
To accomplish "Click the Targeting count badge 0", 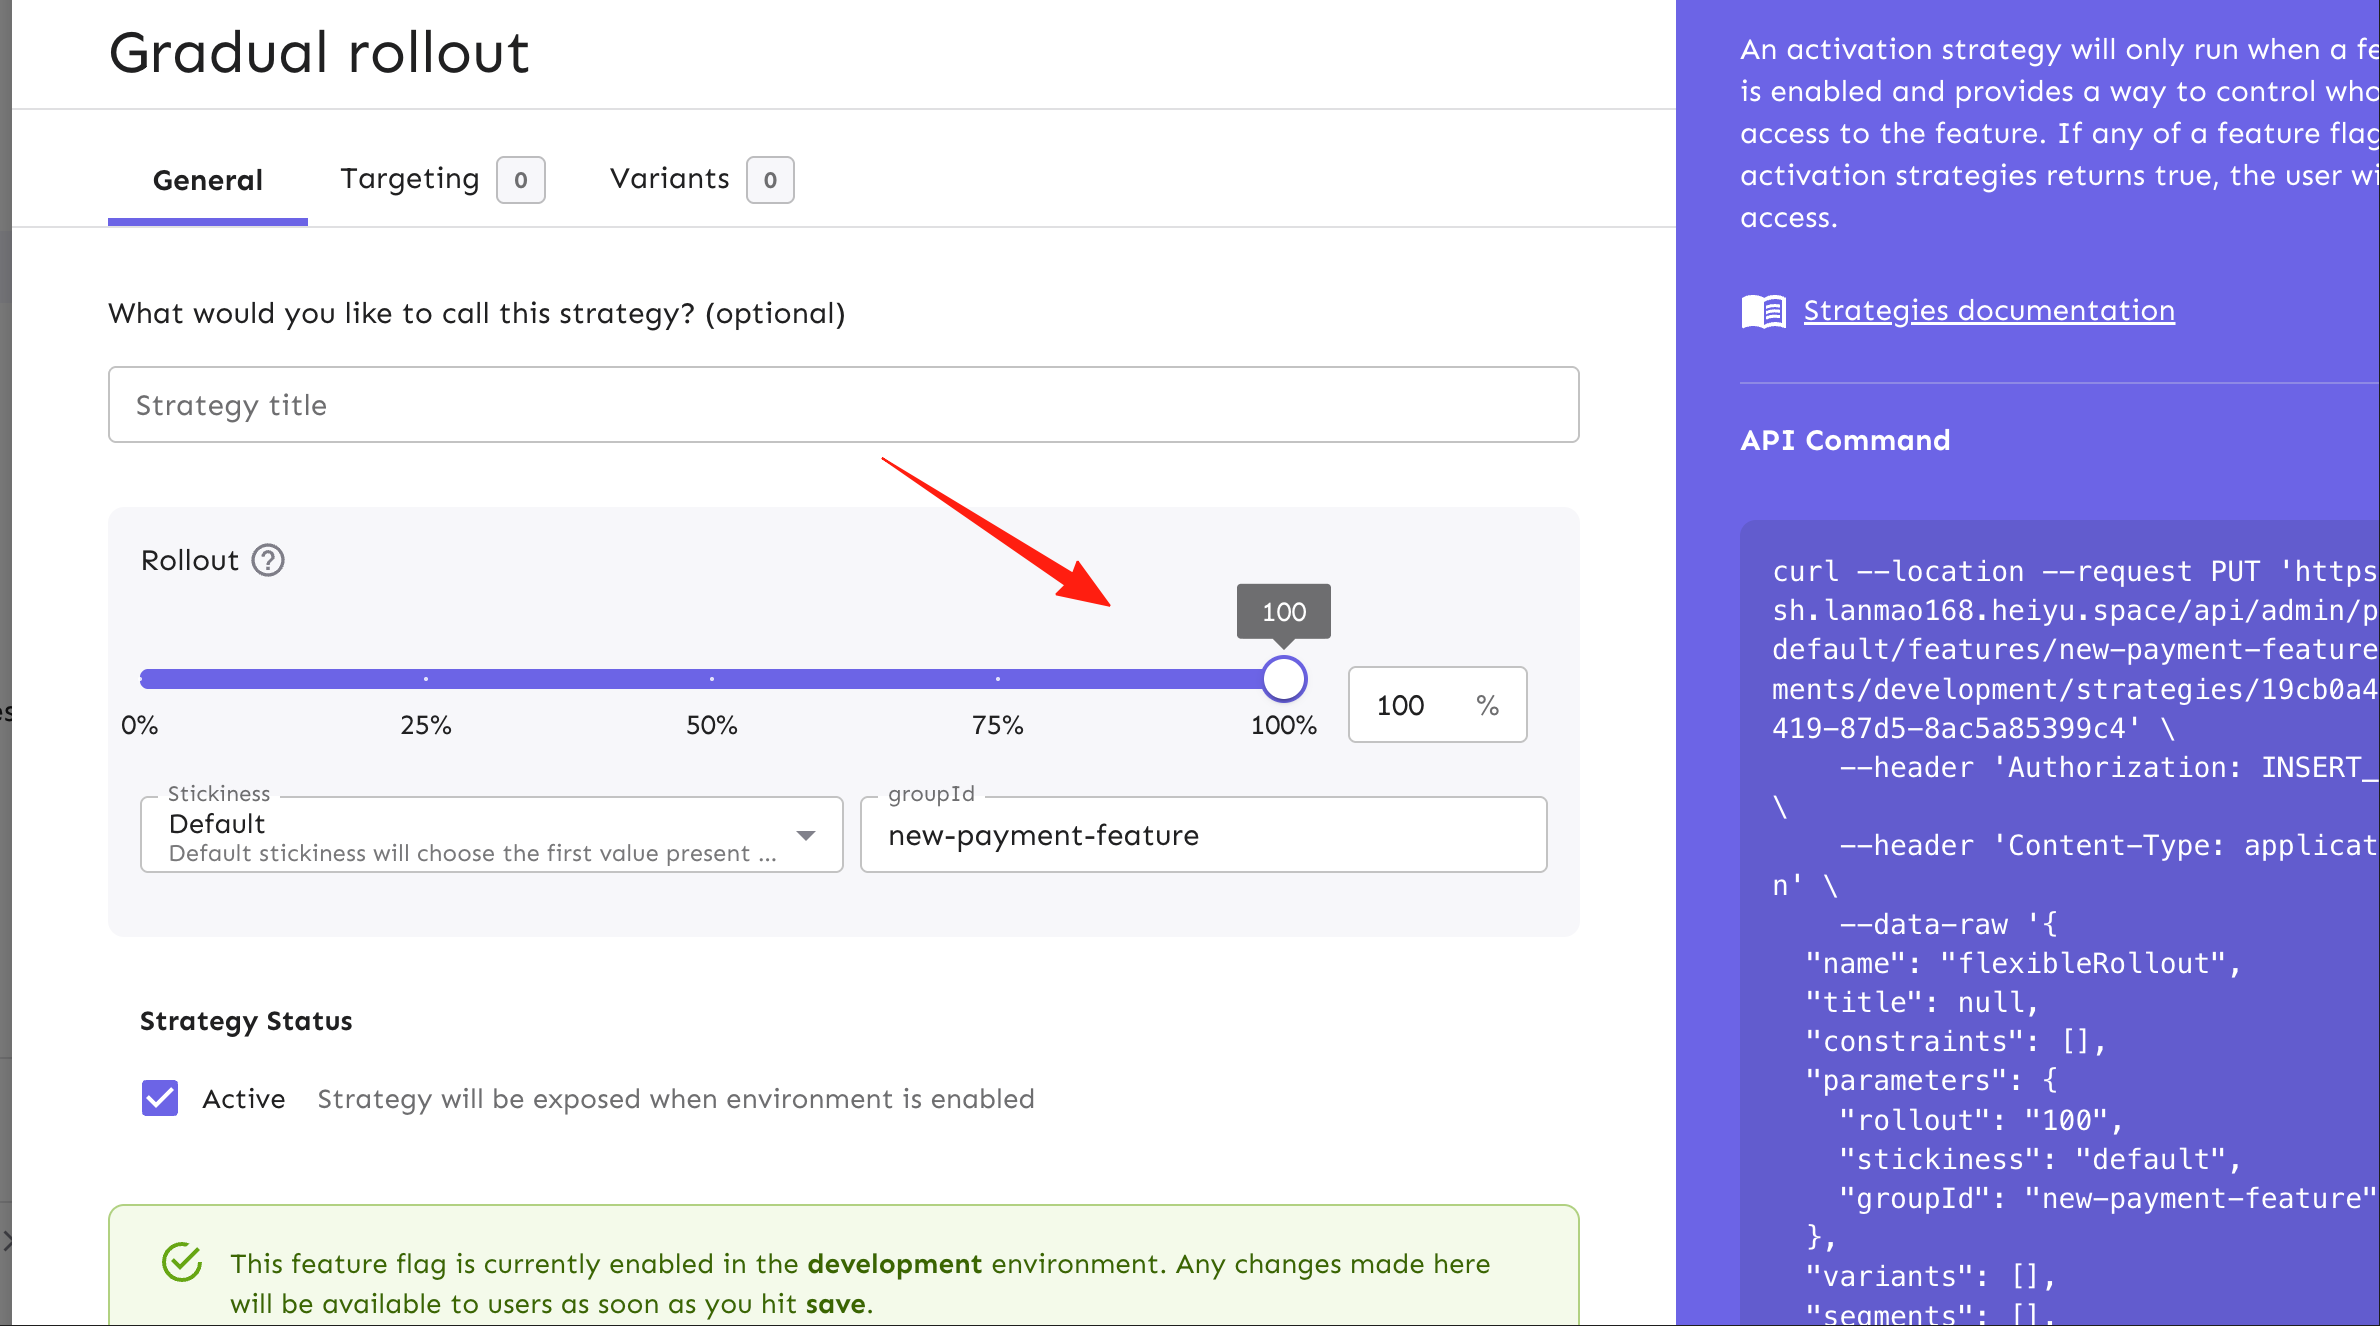I will point(521,180).
